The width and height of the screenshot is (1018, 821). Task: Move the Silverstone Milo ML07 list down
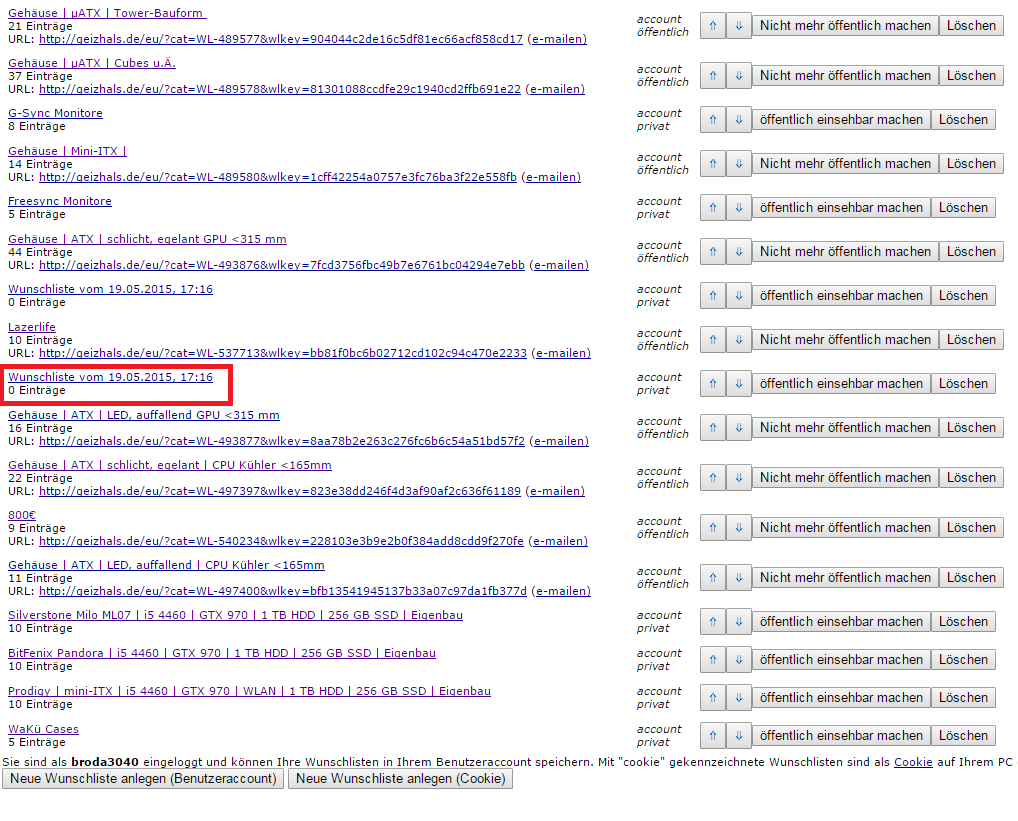[x=739, y=622]
